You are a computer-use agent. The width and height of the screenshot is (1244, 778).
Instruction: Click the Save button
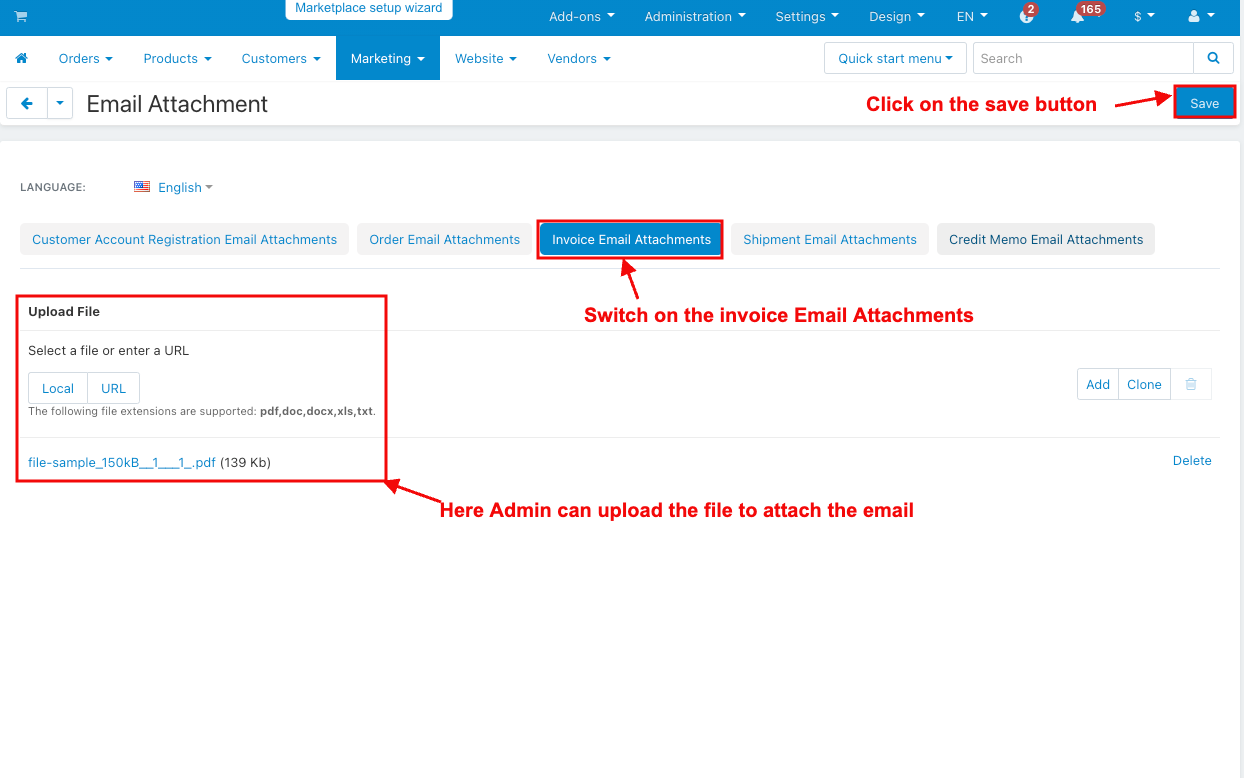pyautogui.click(x=1204, y=103)
